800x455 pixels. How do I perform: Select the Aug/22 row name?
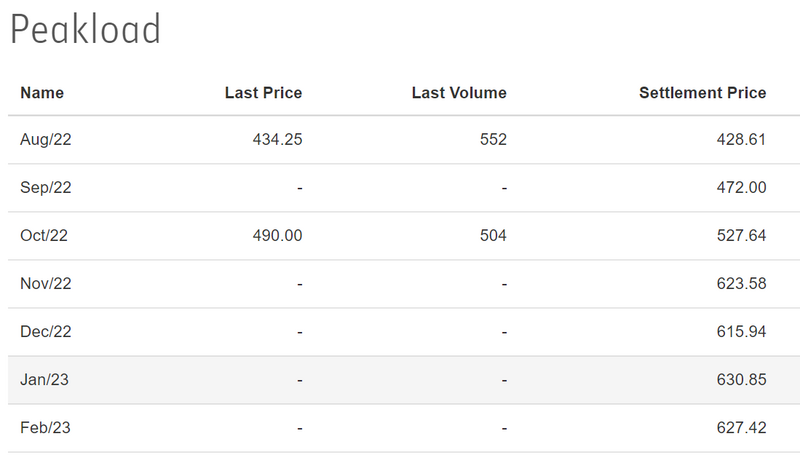coord(46,140)
